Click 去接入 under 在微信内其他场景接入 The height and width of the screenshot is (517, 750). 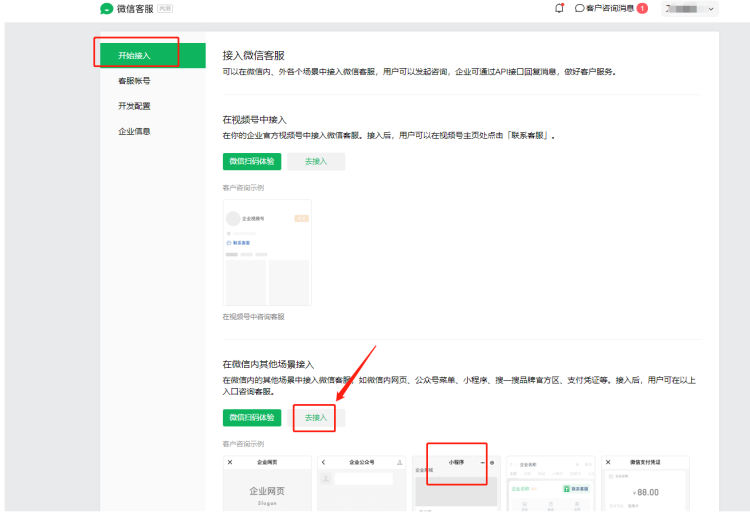[316, 418]
